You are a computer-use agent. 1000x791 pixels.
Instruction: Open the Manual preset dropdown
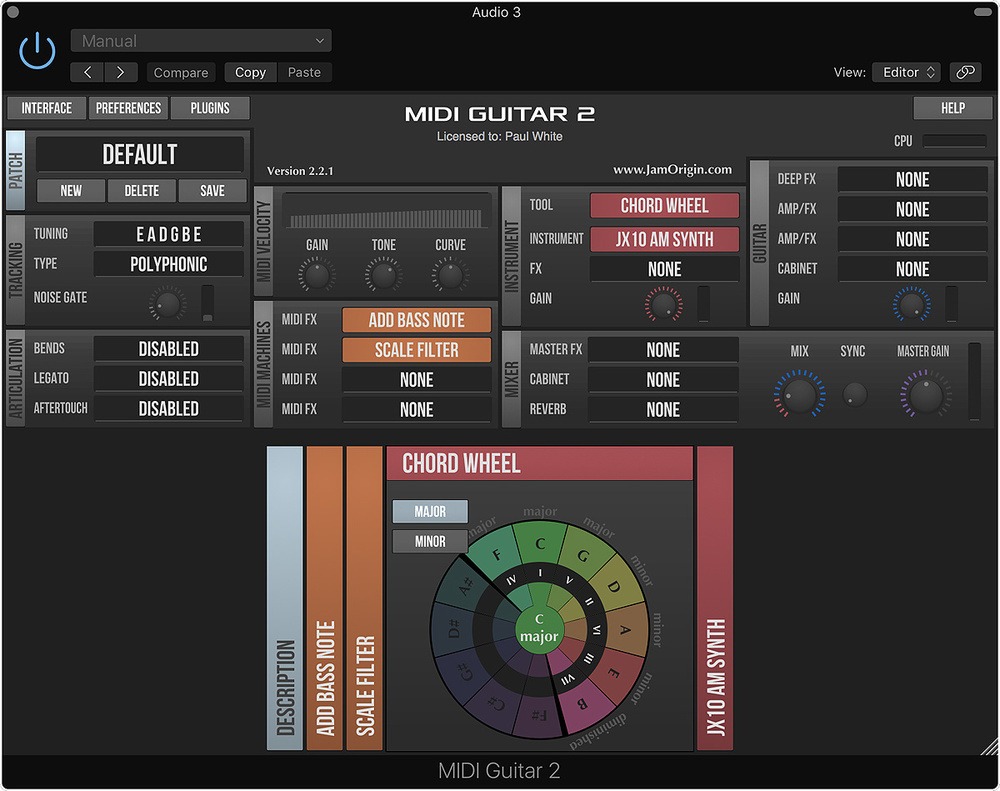201,41
